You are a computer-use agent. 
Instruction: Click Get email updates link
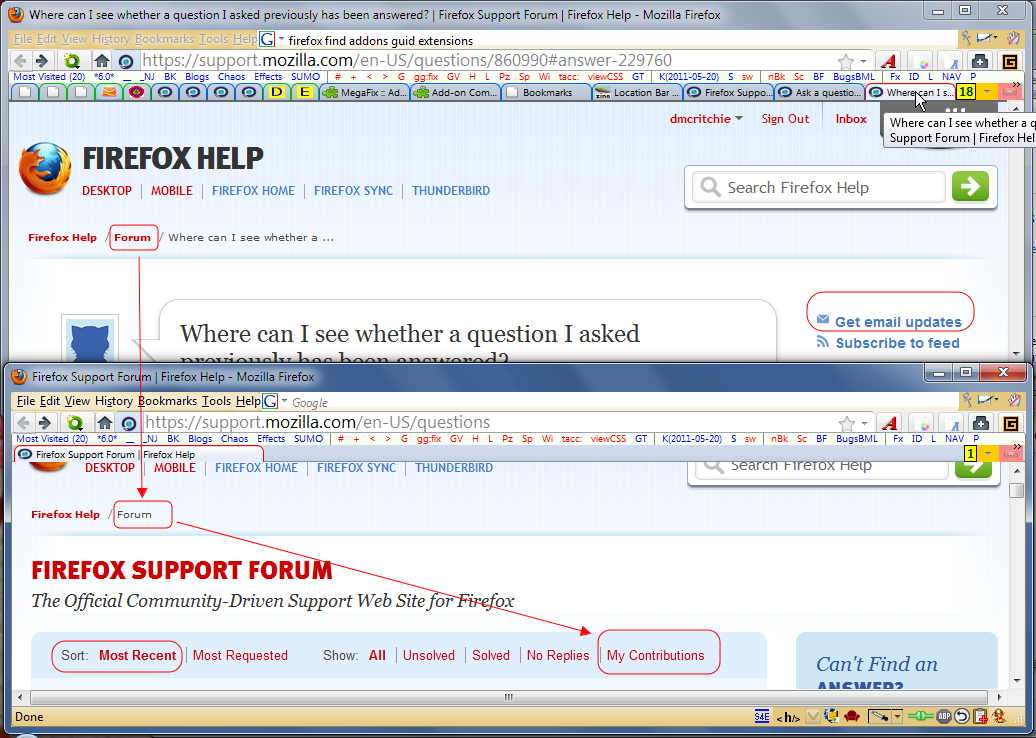tap(898, 322)
